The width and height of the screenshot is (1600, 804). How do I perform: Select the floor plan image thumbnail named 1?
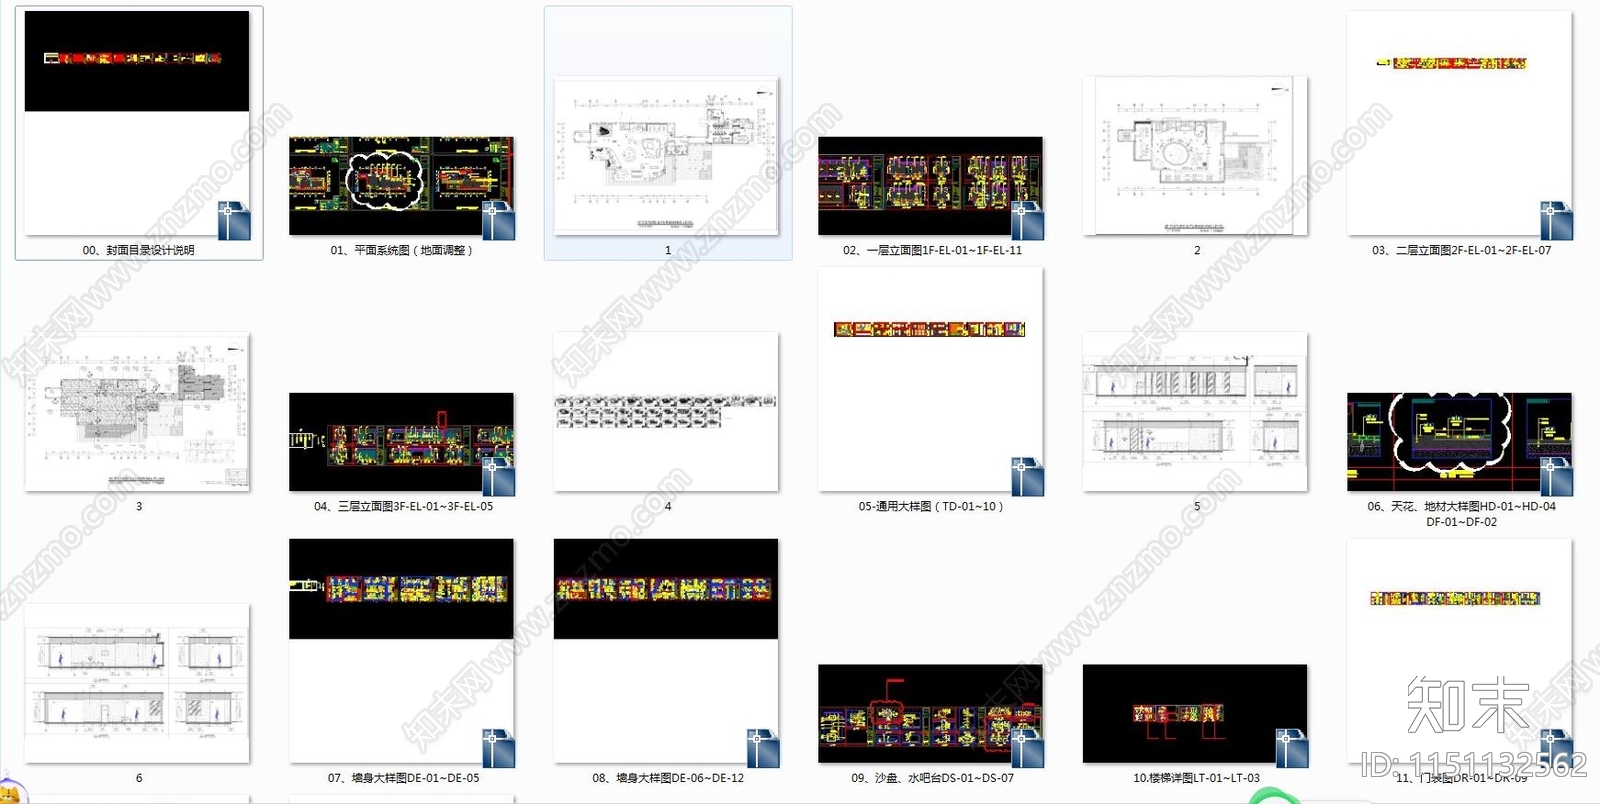click(x=666, y=156)
